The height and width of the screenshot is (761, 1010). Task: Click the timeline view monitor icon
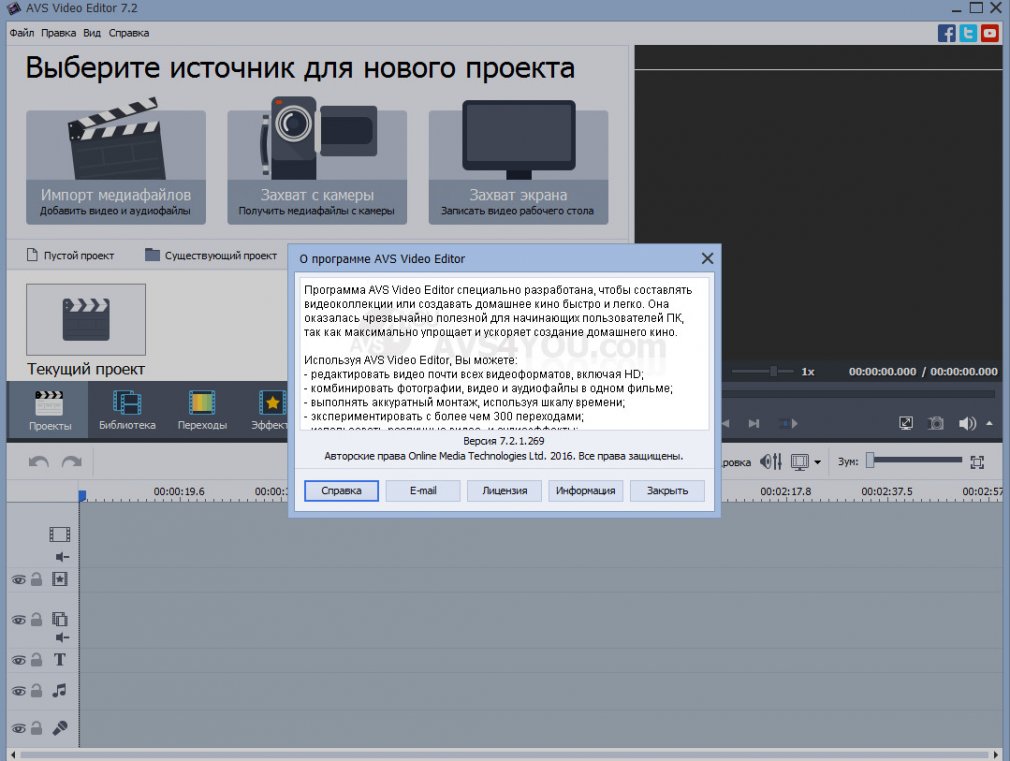click(x=799, y=461)
